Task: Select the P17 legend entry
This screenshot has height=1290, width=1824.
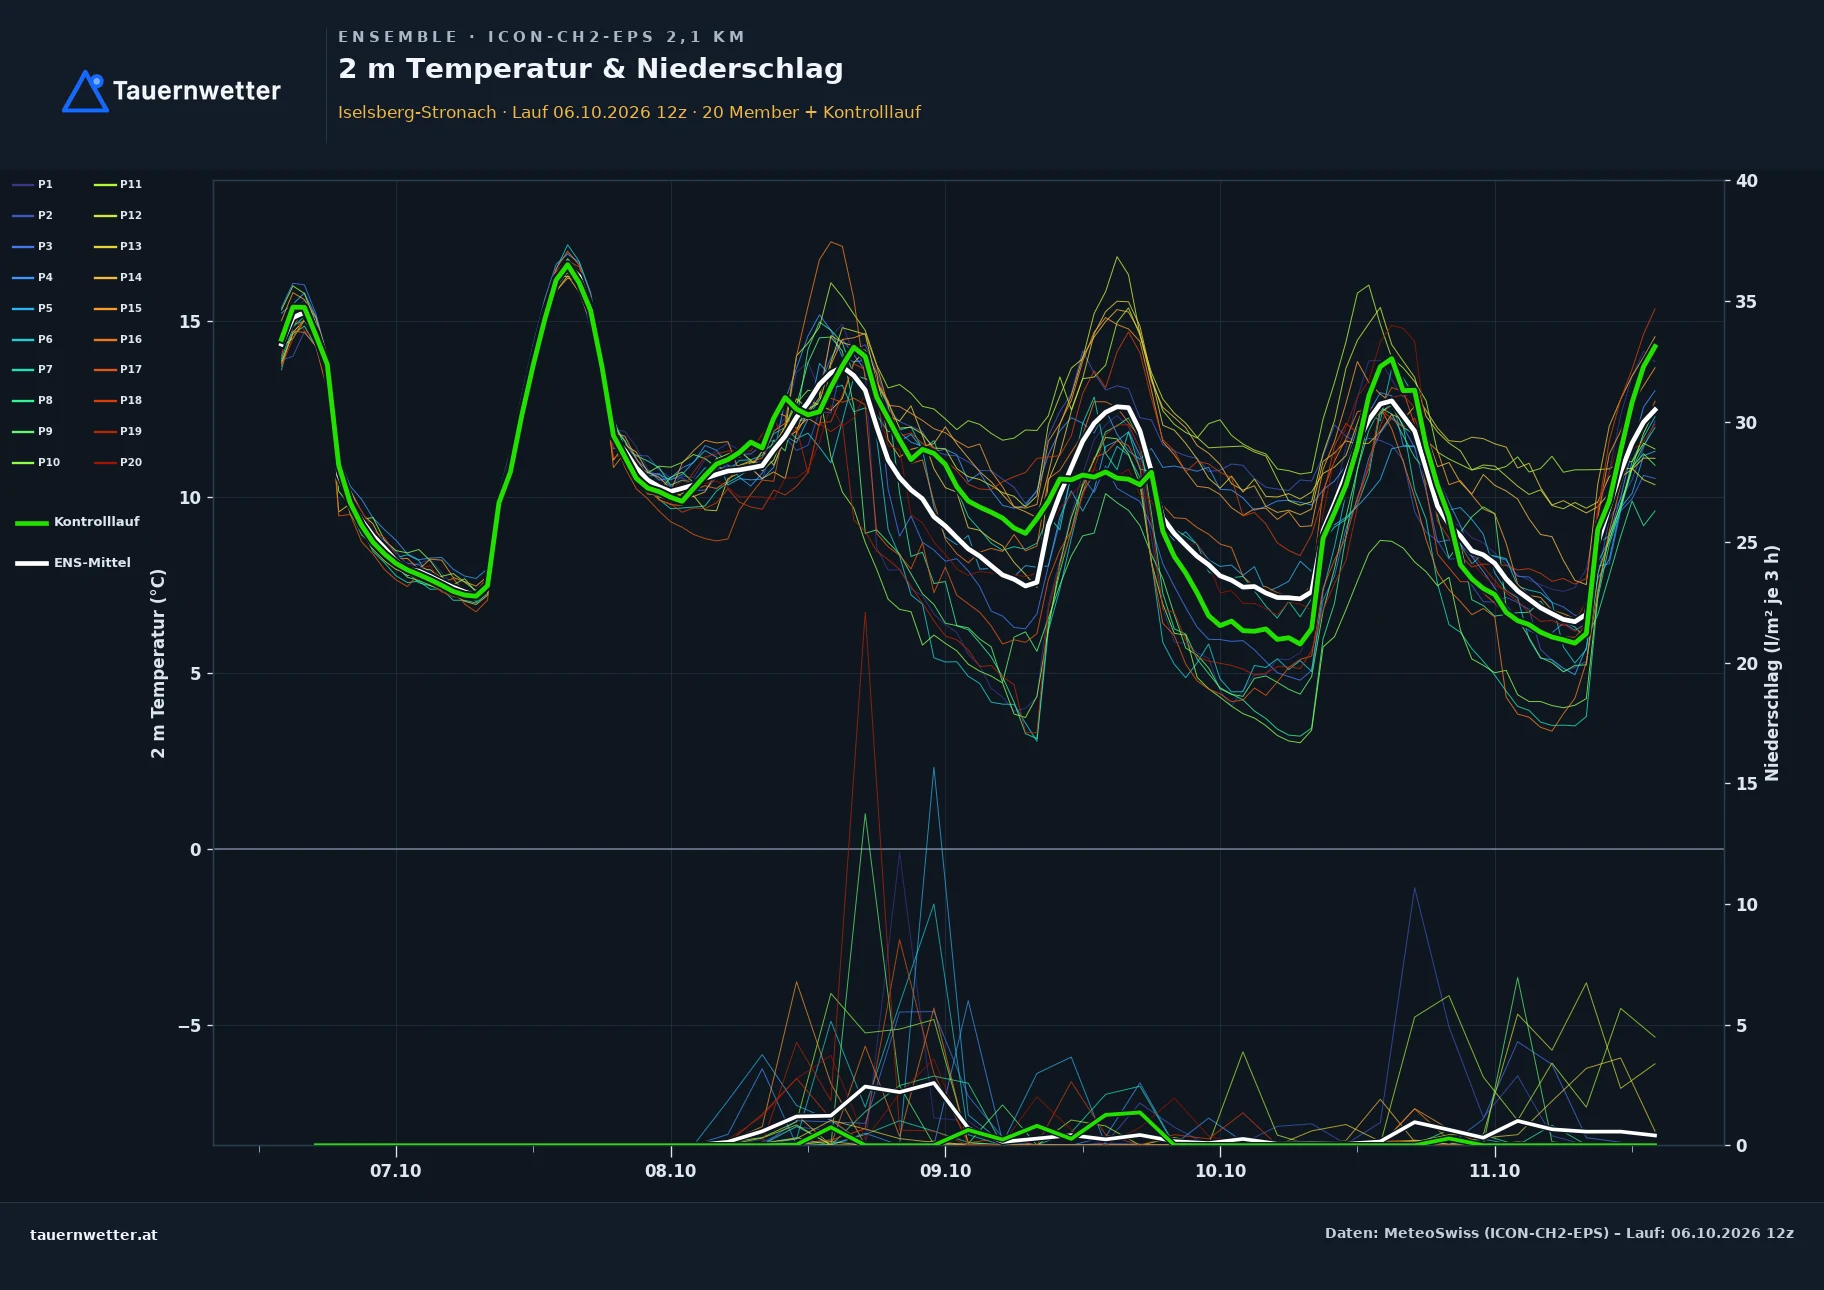Action: pyautogui.click(x=118, y=369)
